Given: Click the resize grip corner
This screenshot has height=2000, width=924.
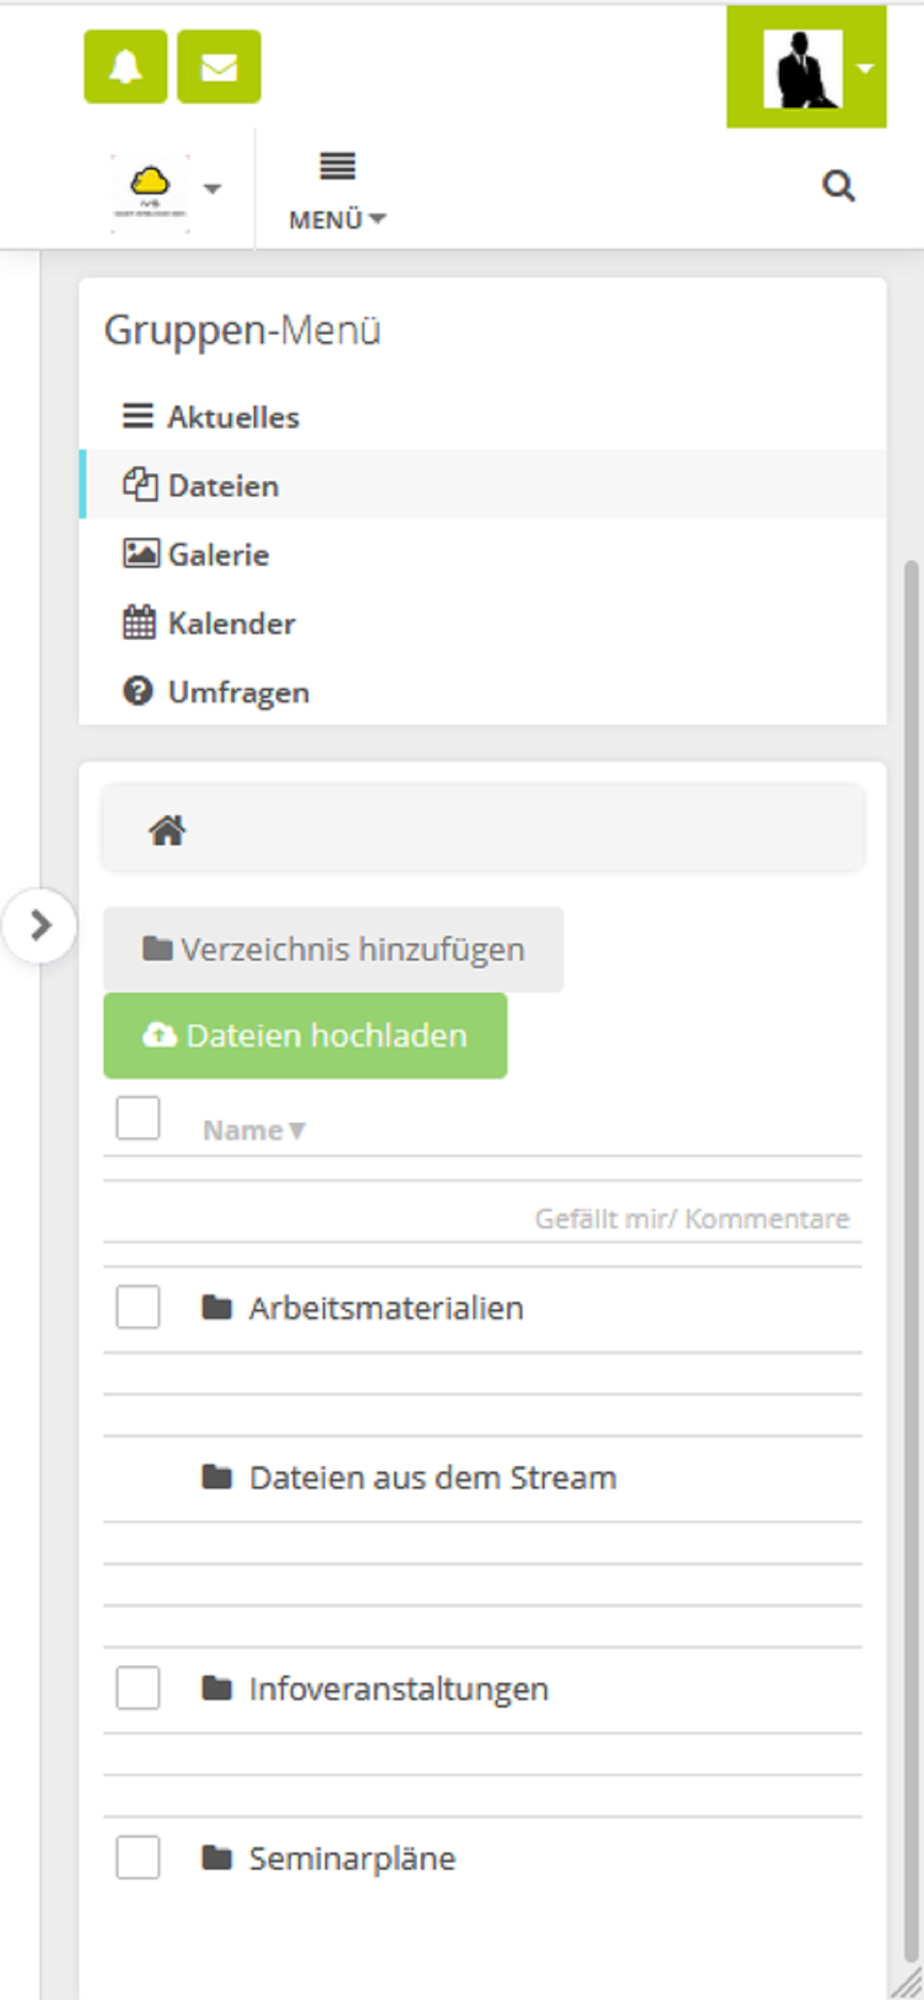Looking at the screenshot, I should (907, 1981).
